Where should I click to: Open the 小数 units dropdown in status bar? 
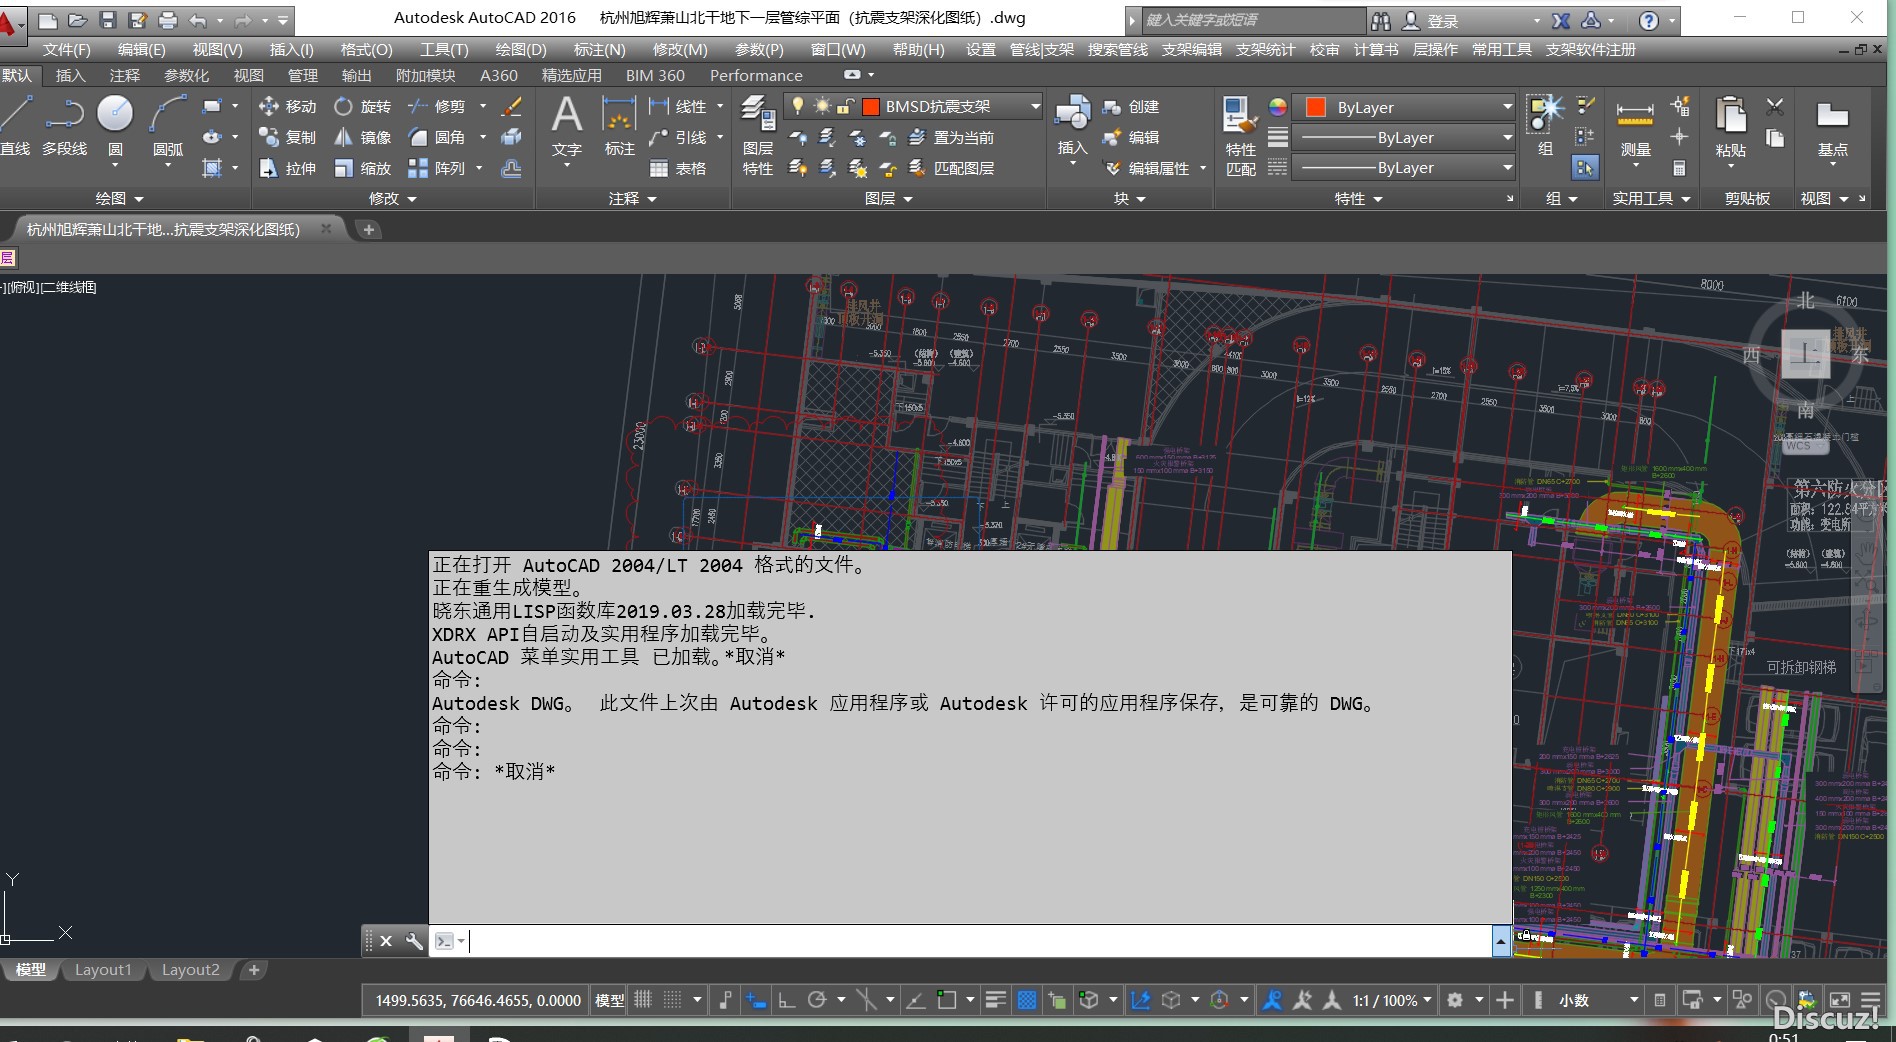point(1598,1000)
